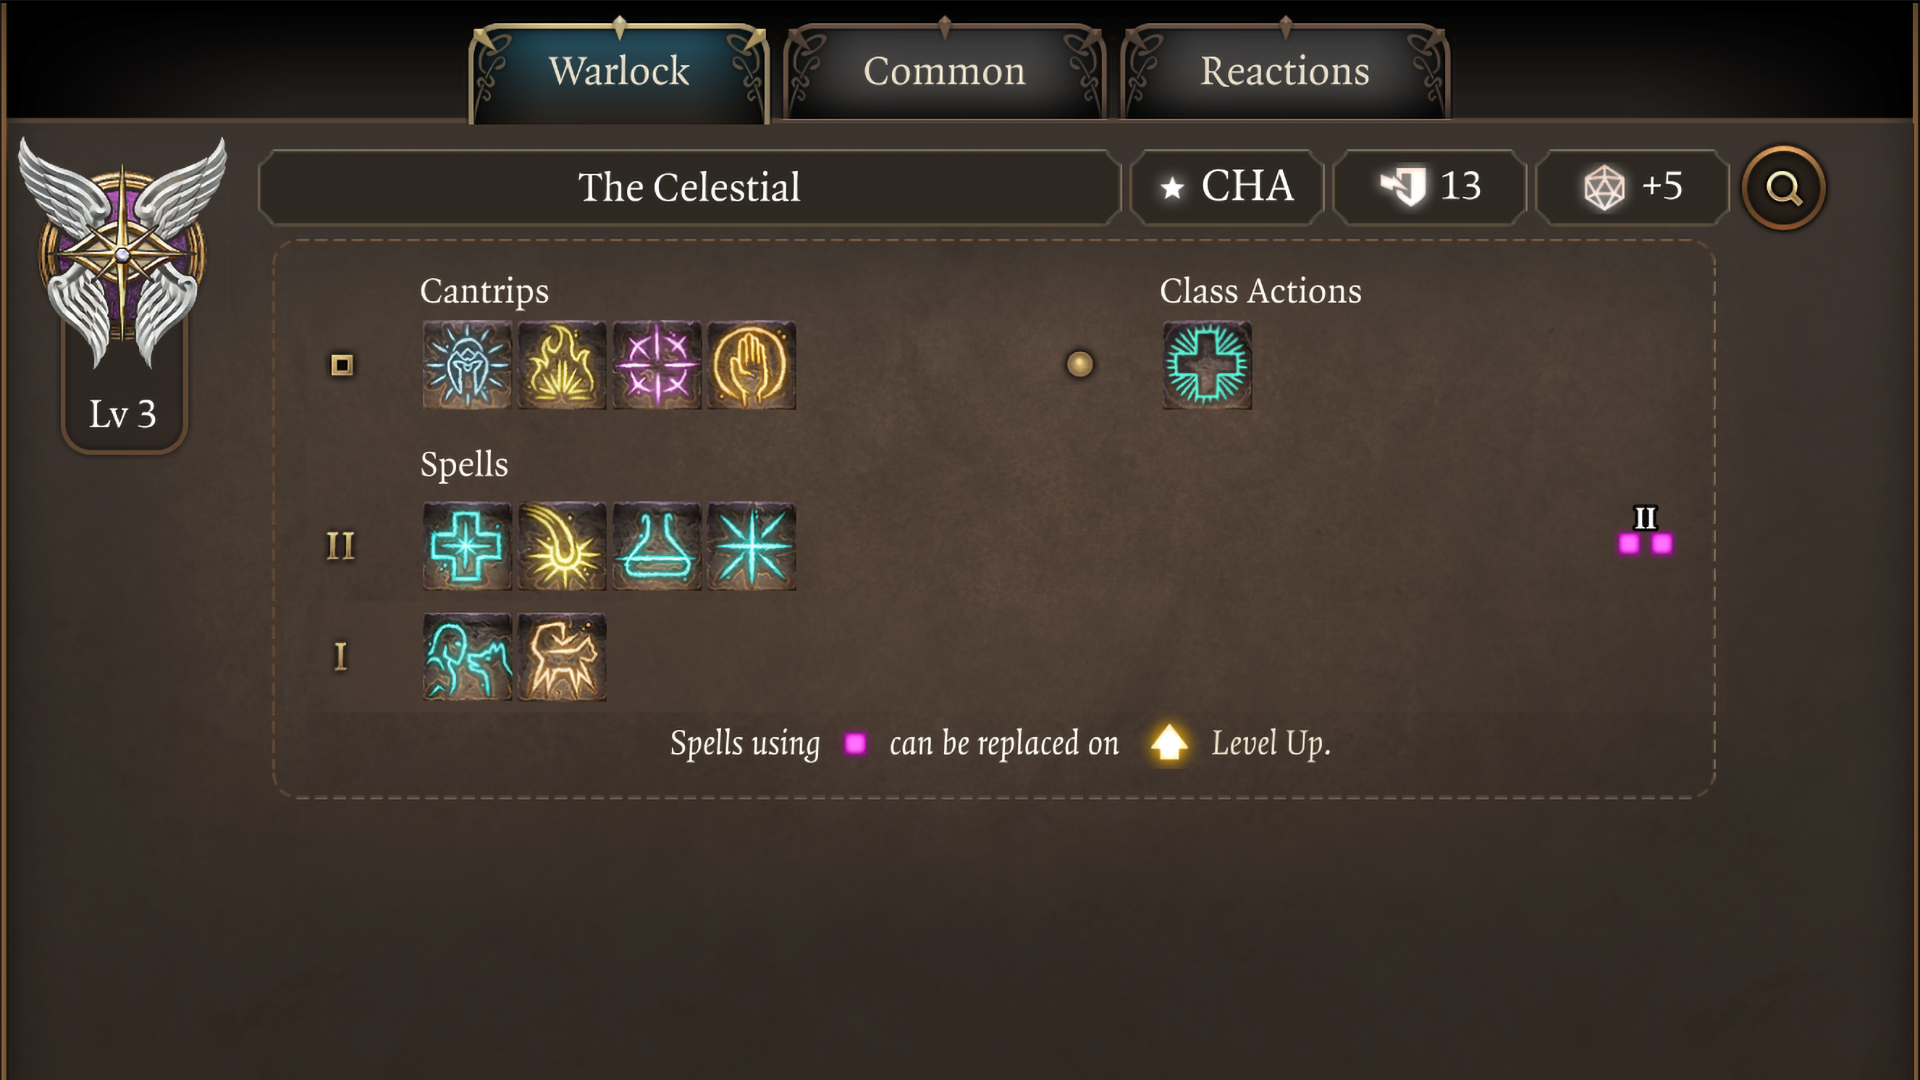Open the Reactions tab
Screen dimensions: 1920x1080
[1284, 72]
